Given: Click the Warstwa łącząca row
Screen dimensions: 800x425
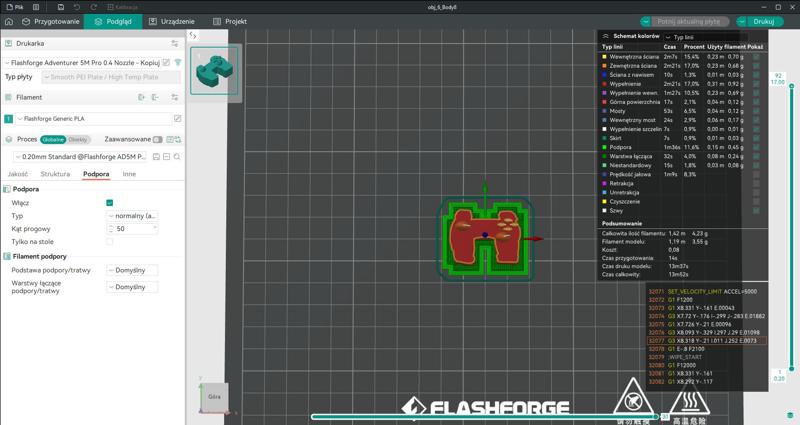Looking at the screenshot, I should pos(682,156).
